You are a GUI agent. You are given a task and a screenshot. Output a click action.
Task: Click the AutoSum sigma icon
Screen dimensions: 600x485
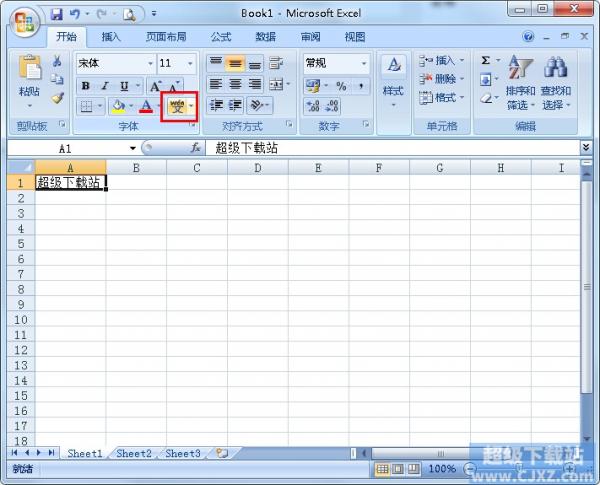pos(486,61)
